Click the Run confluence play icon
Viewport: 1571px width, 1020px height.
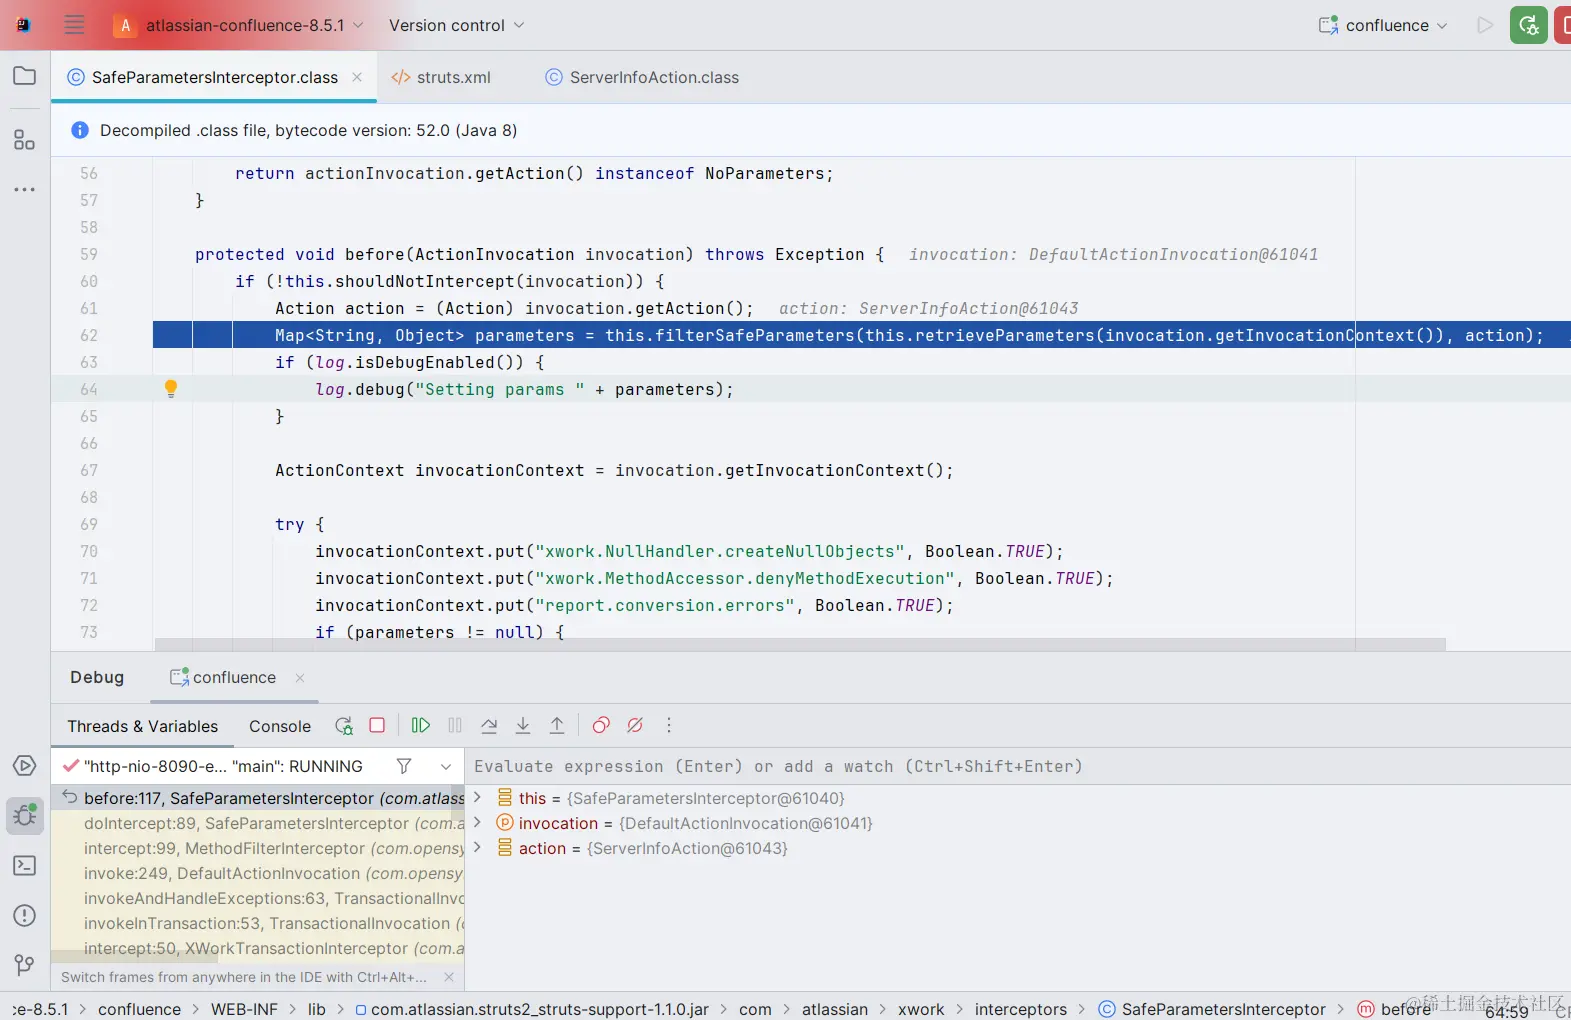coord(1485,25)
